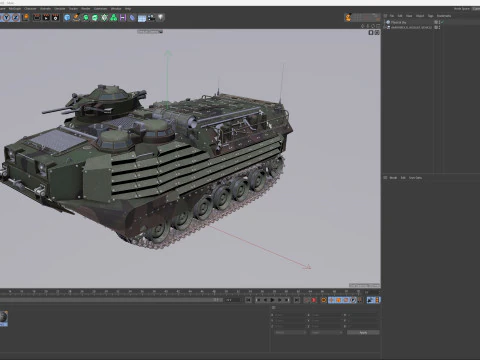Open the Simulate menu
The width and height of the screenshot is (480, 360).
pos(60,9)
